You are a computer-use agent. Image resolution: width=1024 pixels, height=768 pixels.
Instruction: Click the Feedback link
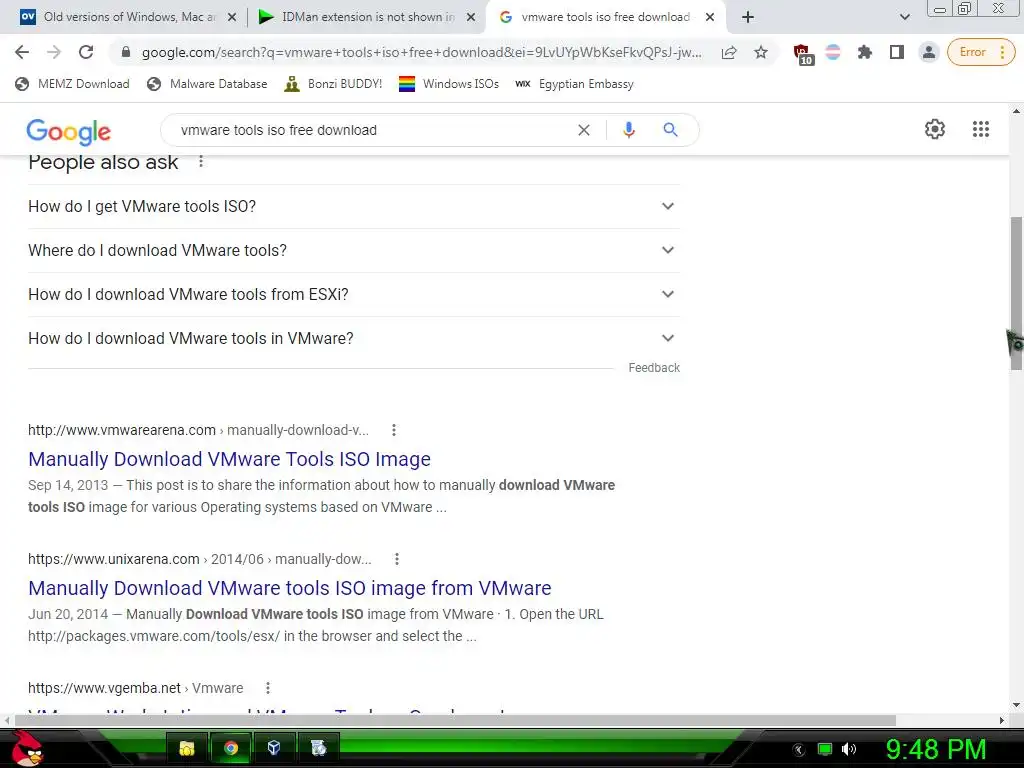(x=654, y=368)
